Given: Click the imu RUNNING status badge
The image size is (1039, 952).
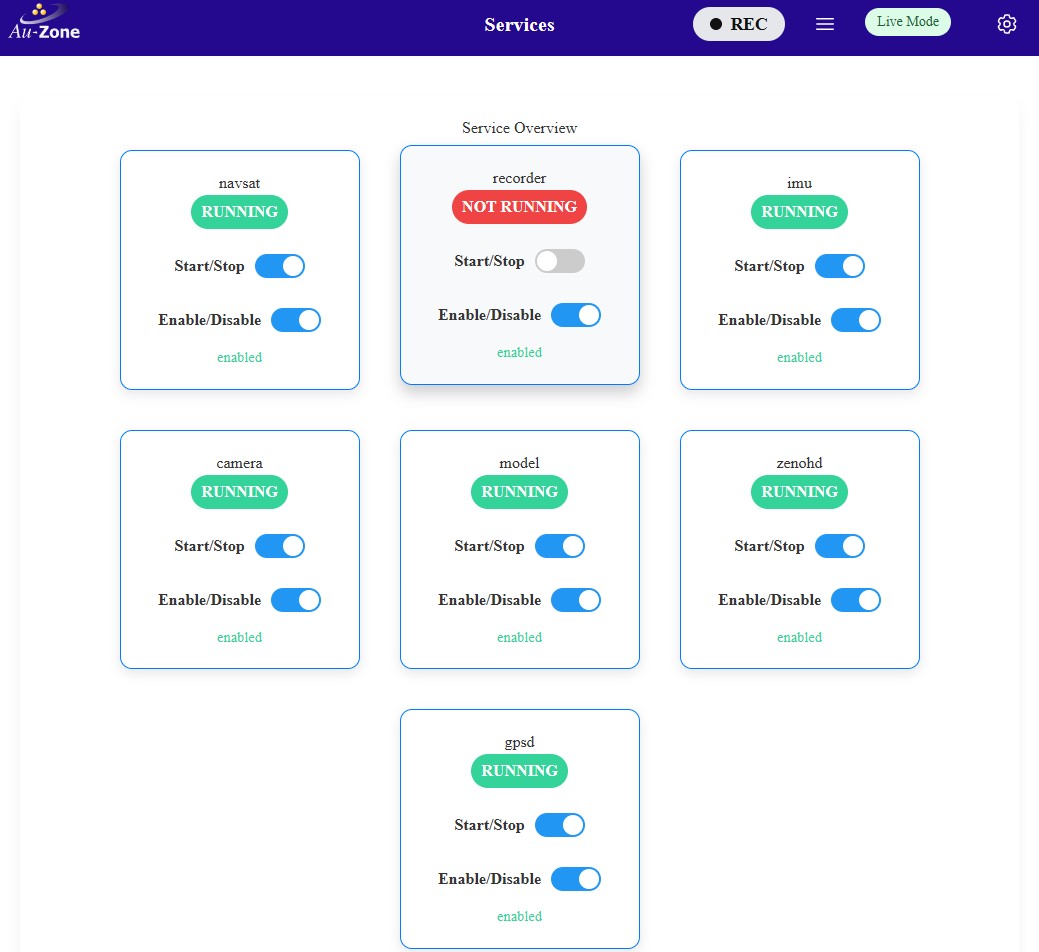Looking at the screenshot, I should [x=799, y=212].
